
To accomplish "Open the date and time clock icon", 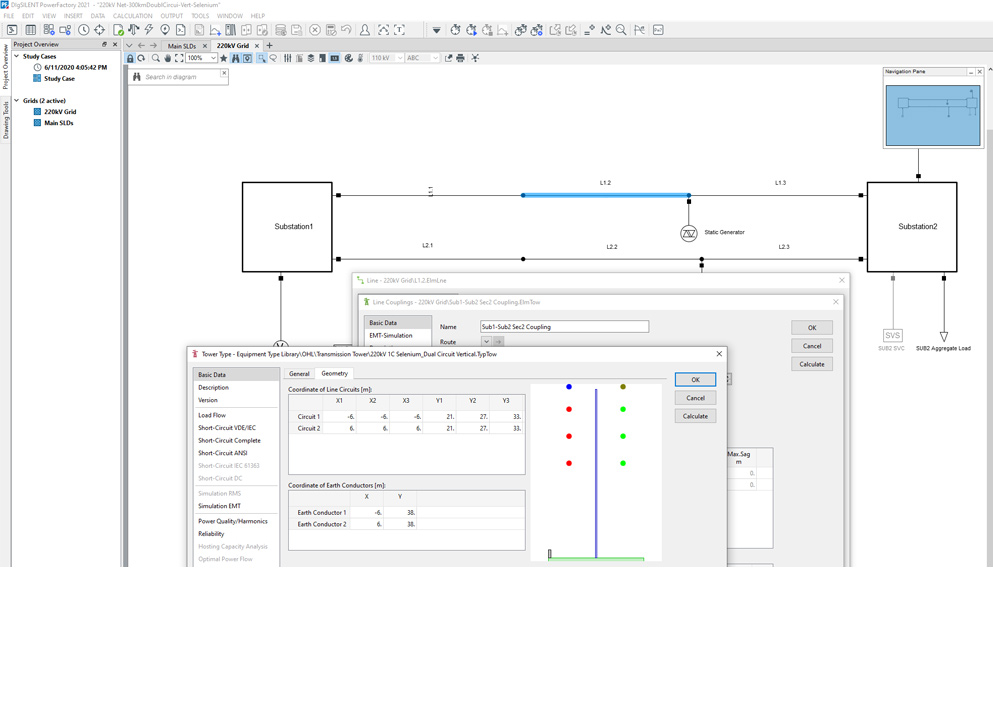I will 83,30.
